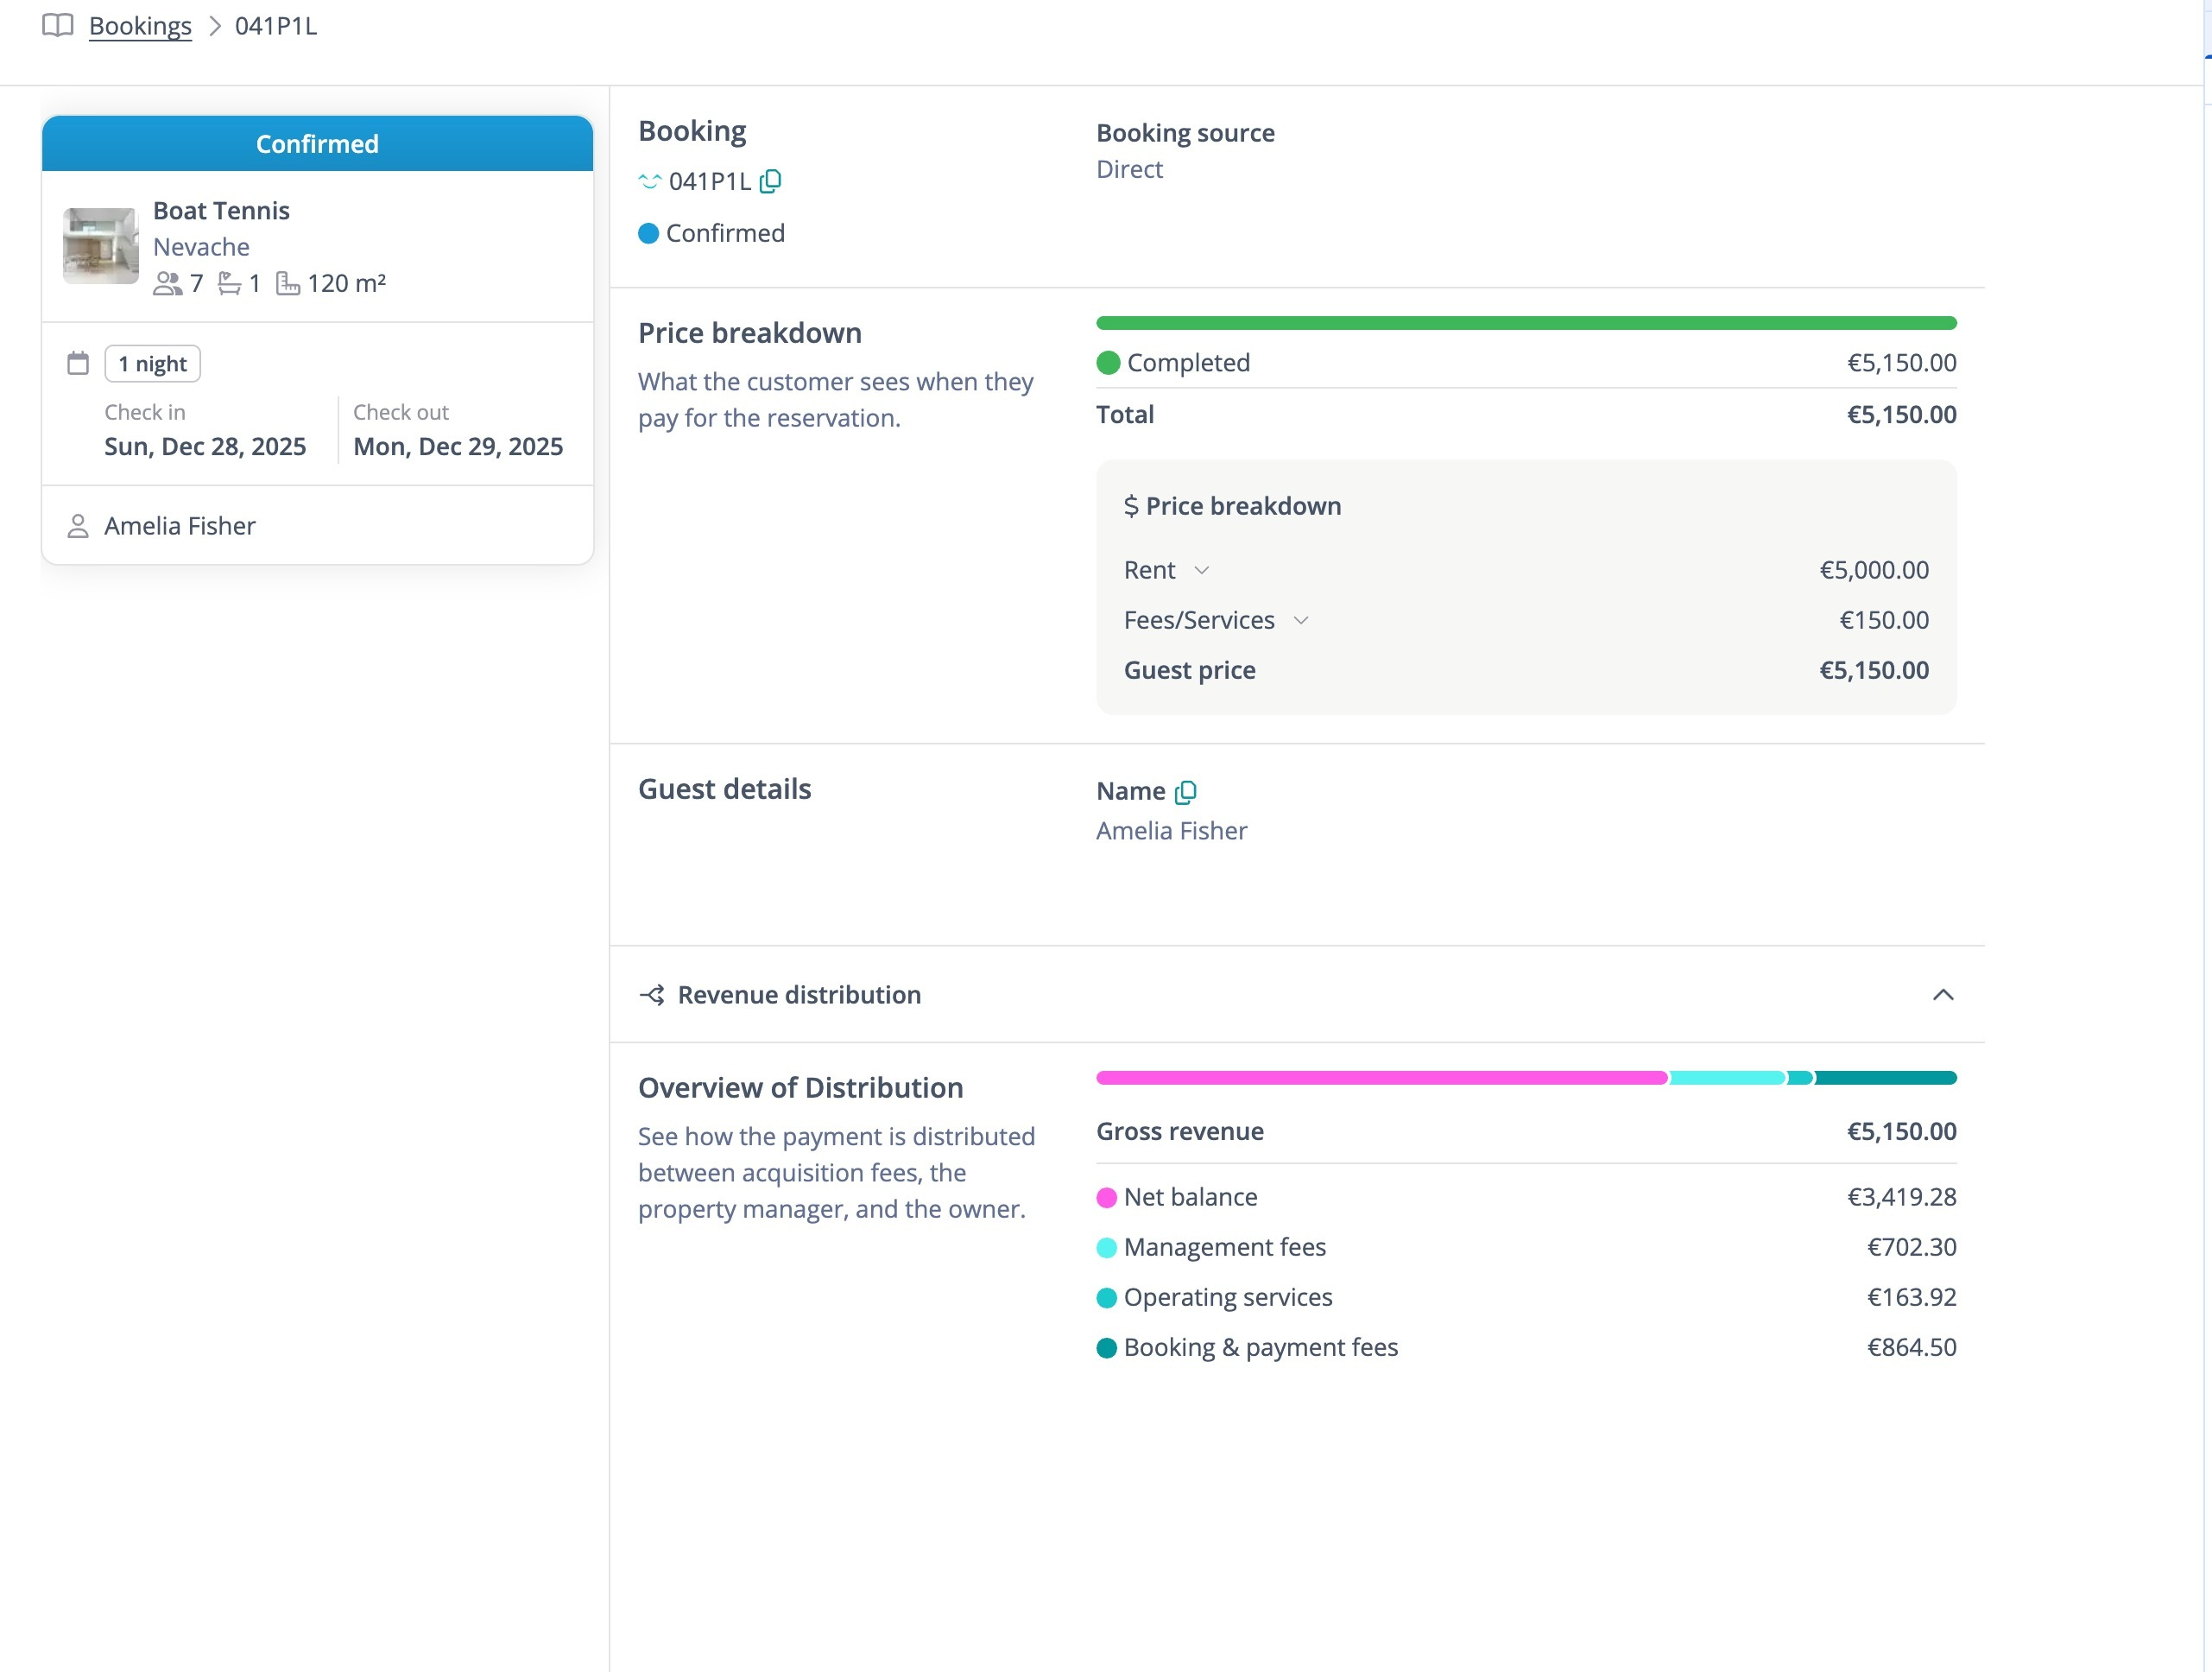Viewport: 2212px width, 1672px height.
Task: Collapse the Revenue distribution section
Action: [x=1942, y=995]
